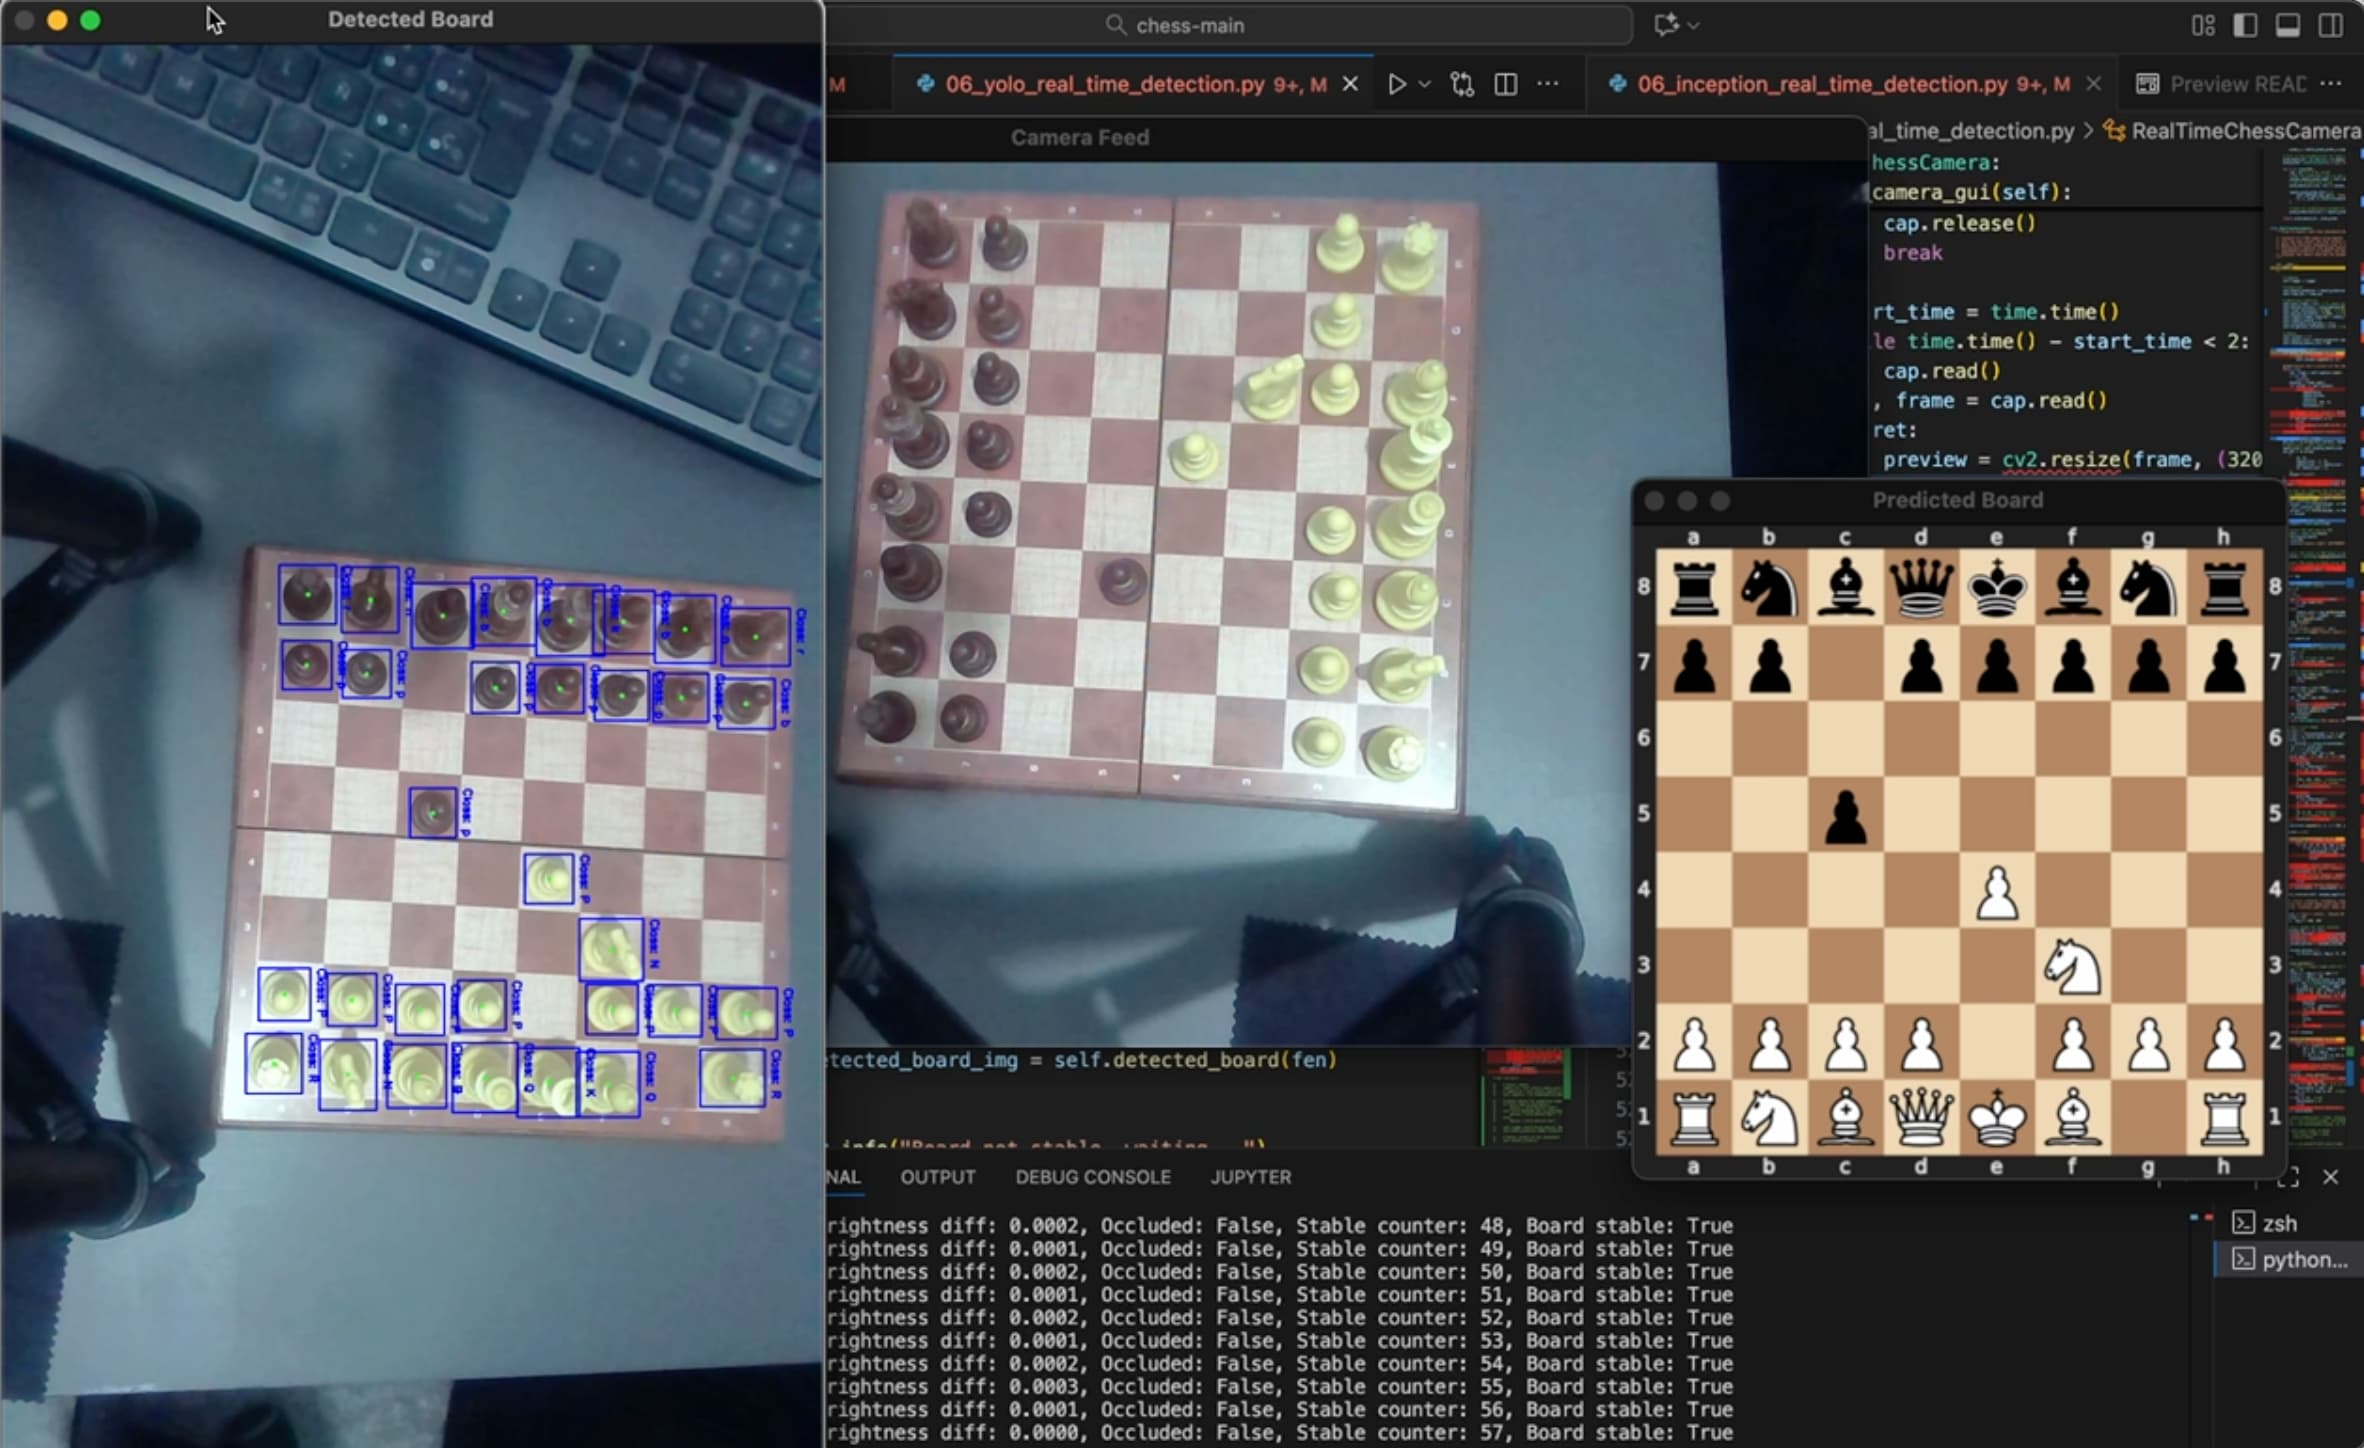Select the zsh terminal session
This screenshot has height=1448, width=2364.
click(x=2278, y=1223)
